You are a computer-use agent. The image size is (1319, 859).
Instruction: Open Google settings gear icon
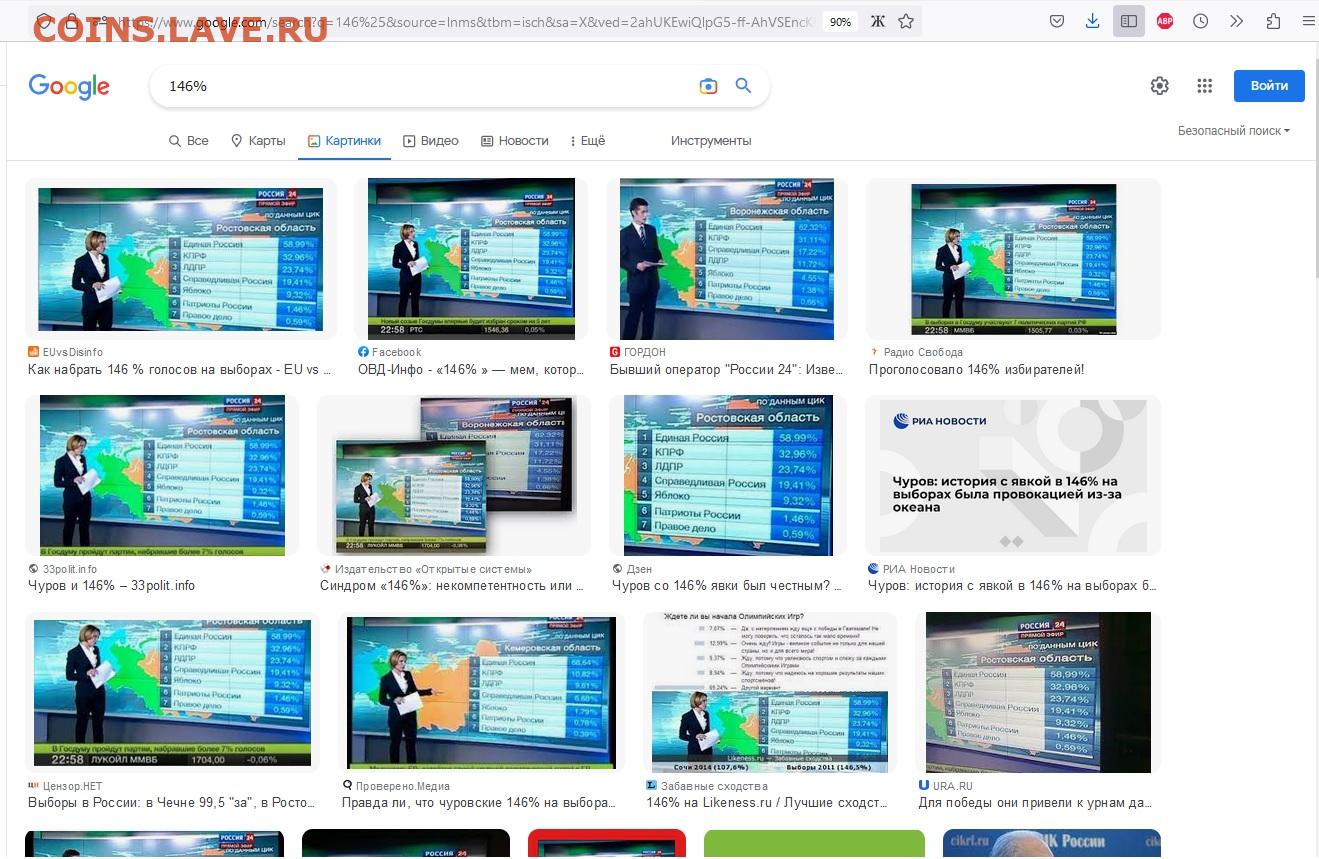pos(1159,86)
